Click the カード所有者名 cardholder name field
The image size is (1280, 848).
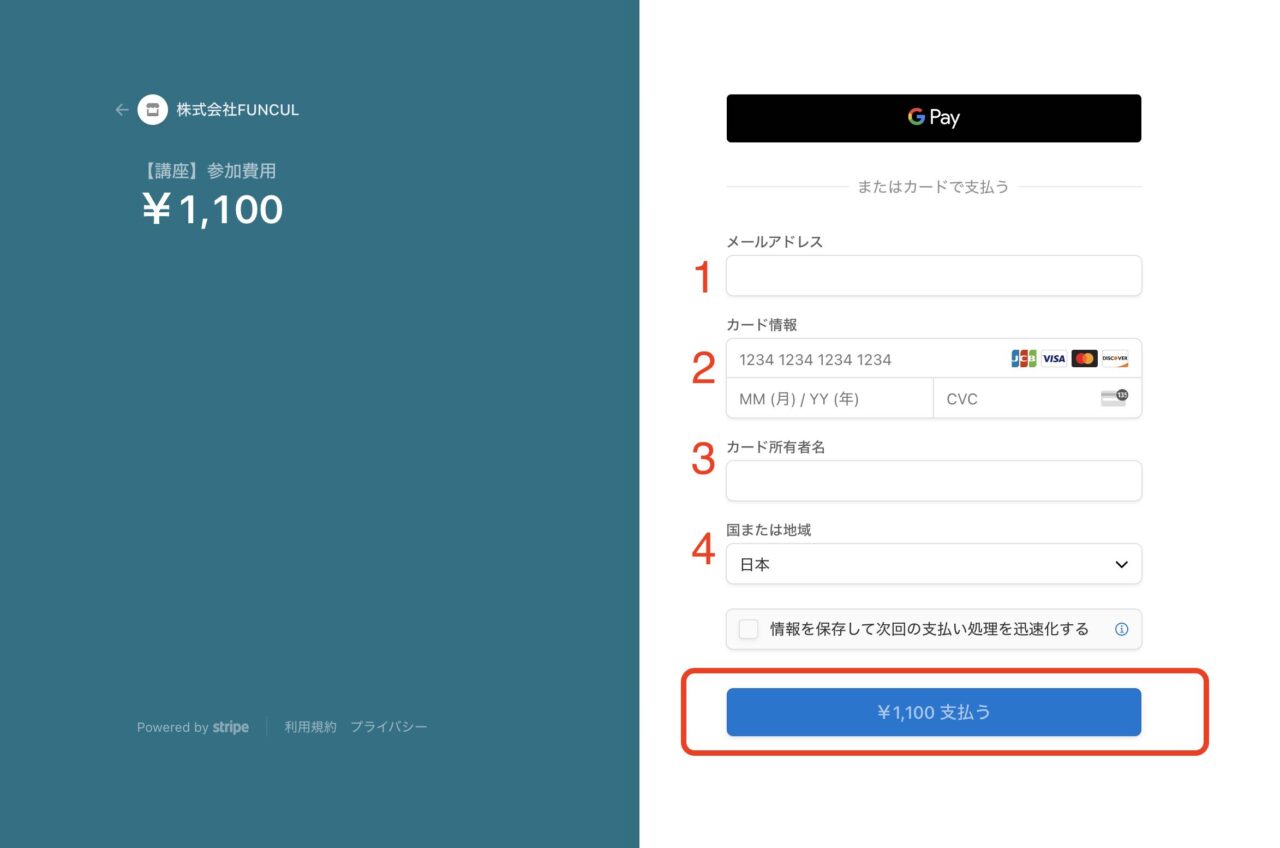click(x=933, y=481)
